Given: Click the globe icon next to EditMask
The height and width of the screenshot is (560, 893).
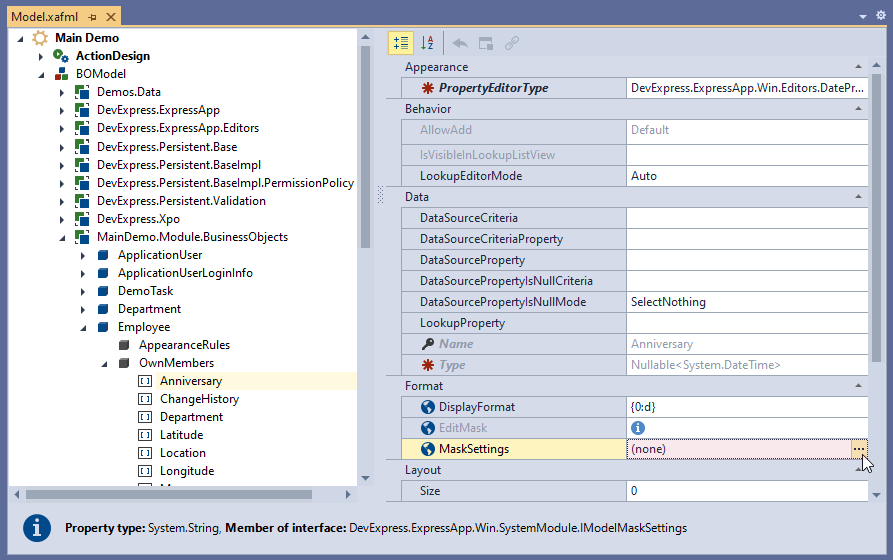Looking at the screenshot, I should point(428,428).
